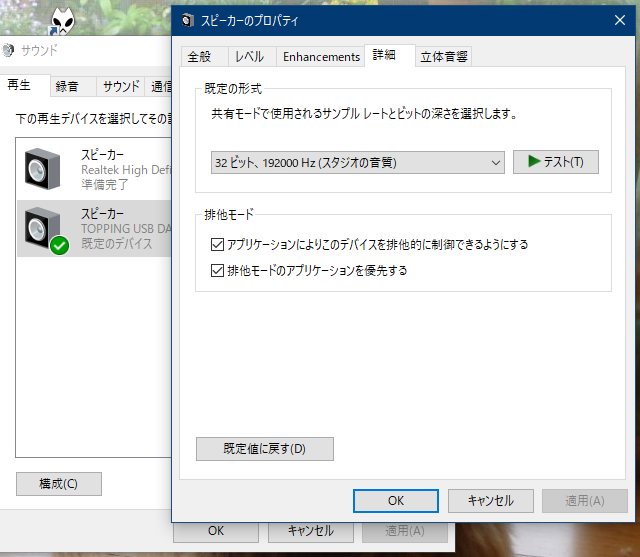640x557 pixels.
Task: Click OK in Speaker Properties dialog
Action: [x=397, y=500]
